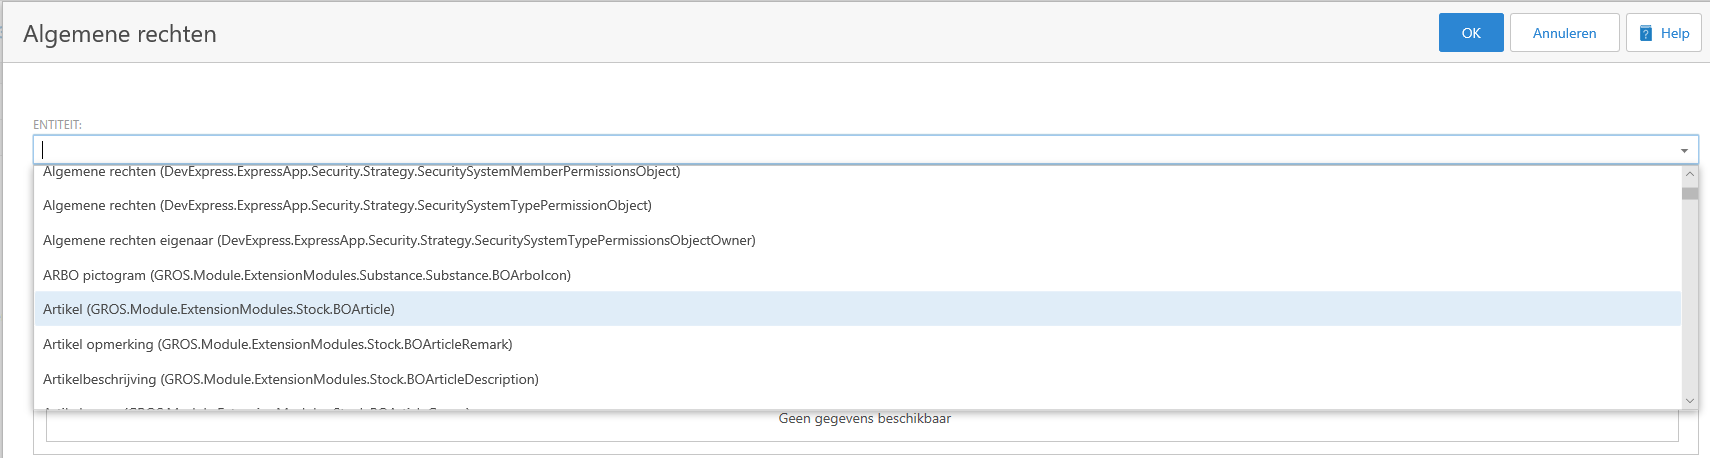Select ARBO pictogram from the list

coord(306,276)
